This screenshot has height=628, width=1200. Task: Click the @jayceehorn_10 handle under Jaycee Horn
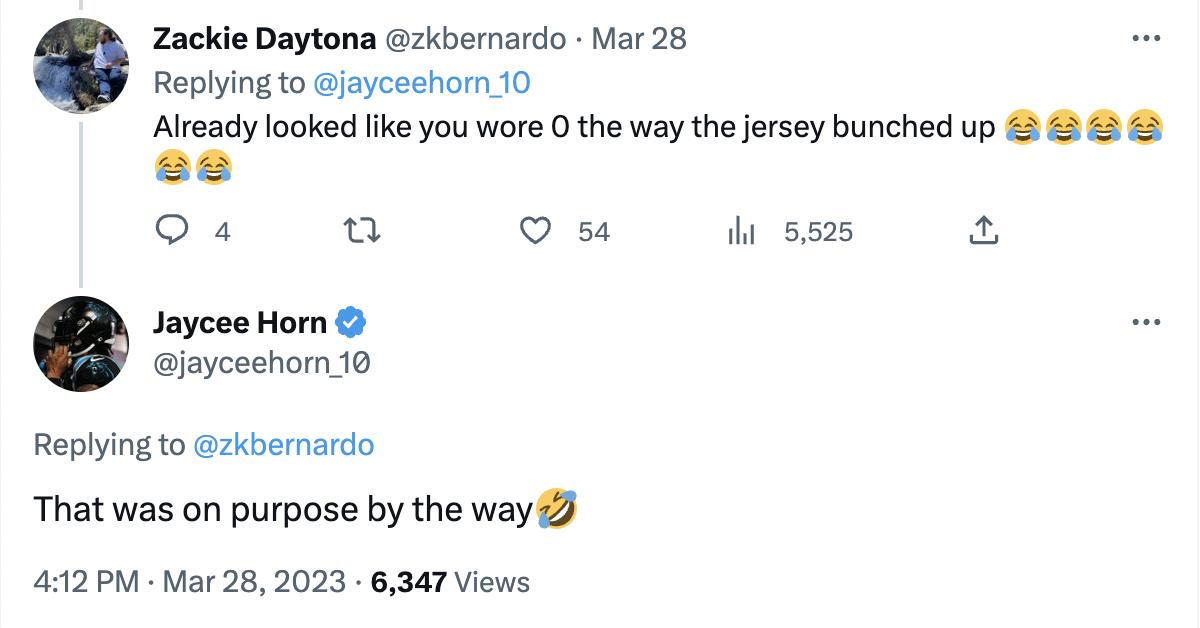point(261,363)
